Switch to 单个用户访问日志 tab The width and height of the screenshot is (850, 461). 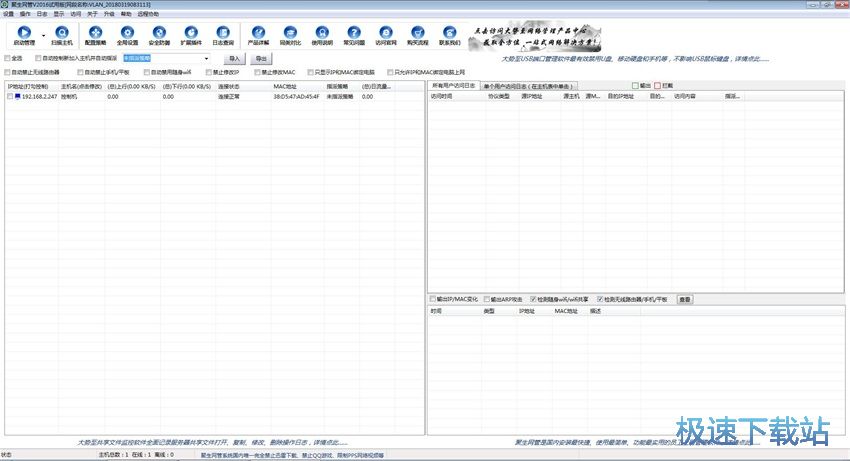pyautogui.click(x=529, y=86)
